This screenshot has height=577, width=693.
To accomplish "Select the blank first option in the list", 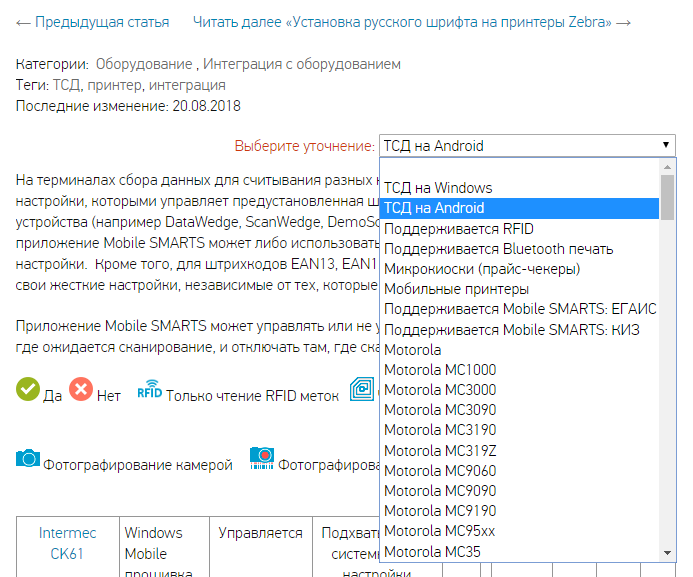I will pyautogui.click(x=519, y=168).
